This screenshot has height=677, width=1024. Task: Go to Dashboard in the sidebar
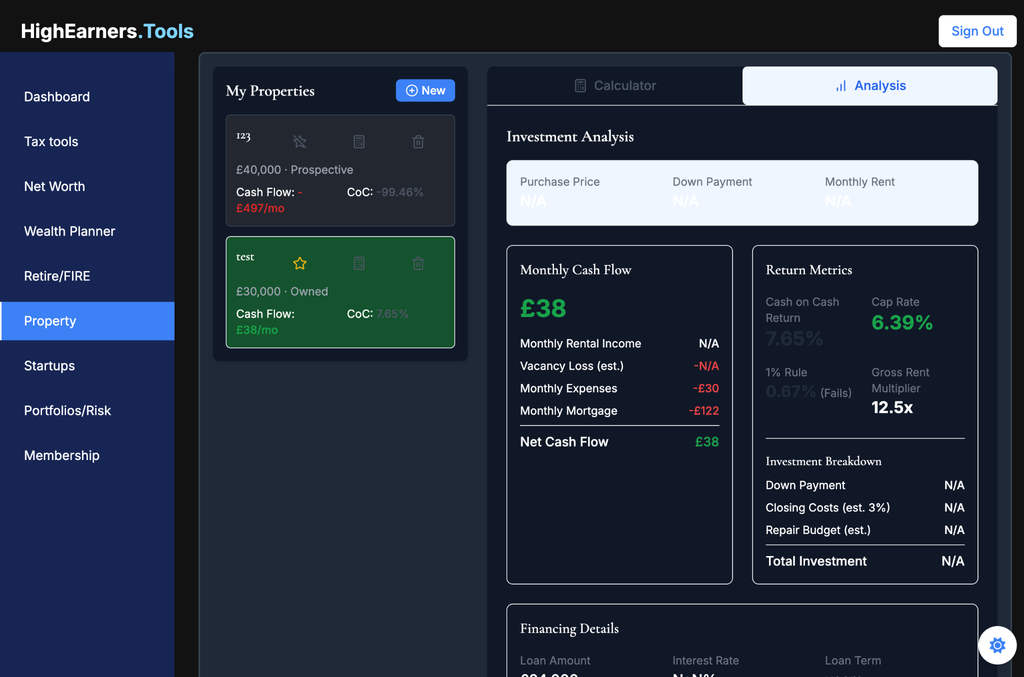tap(57, 97)
